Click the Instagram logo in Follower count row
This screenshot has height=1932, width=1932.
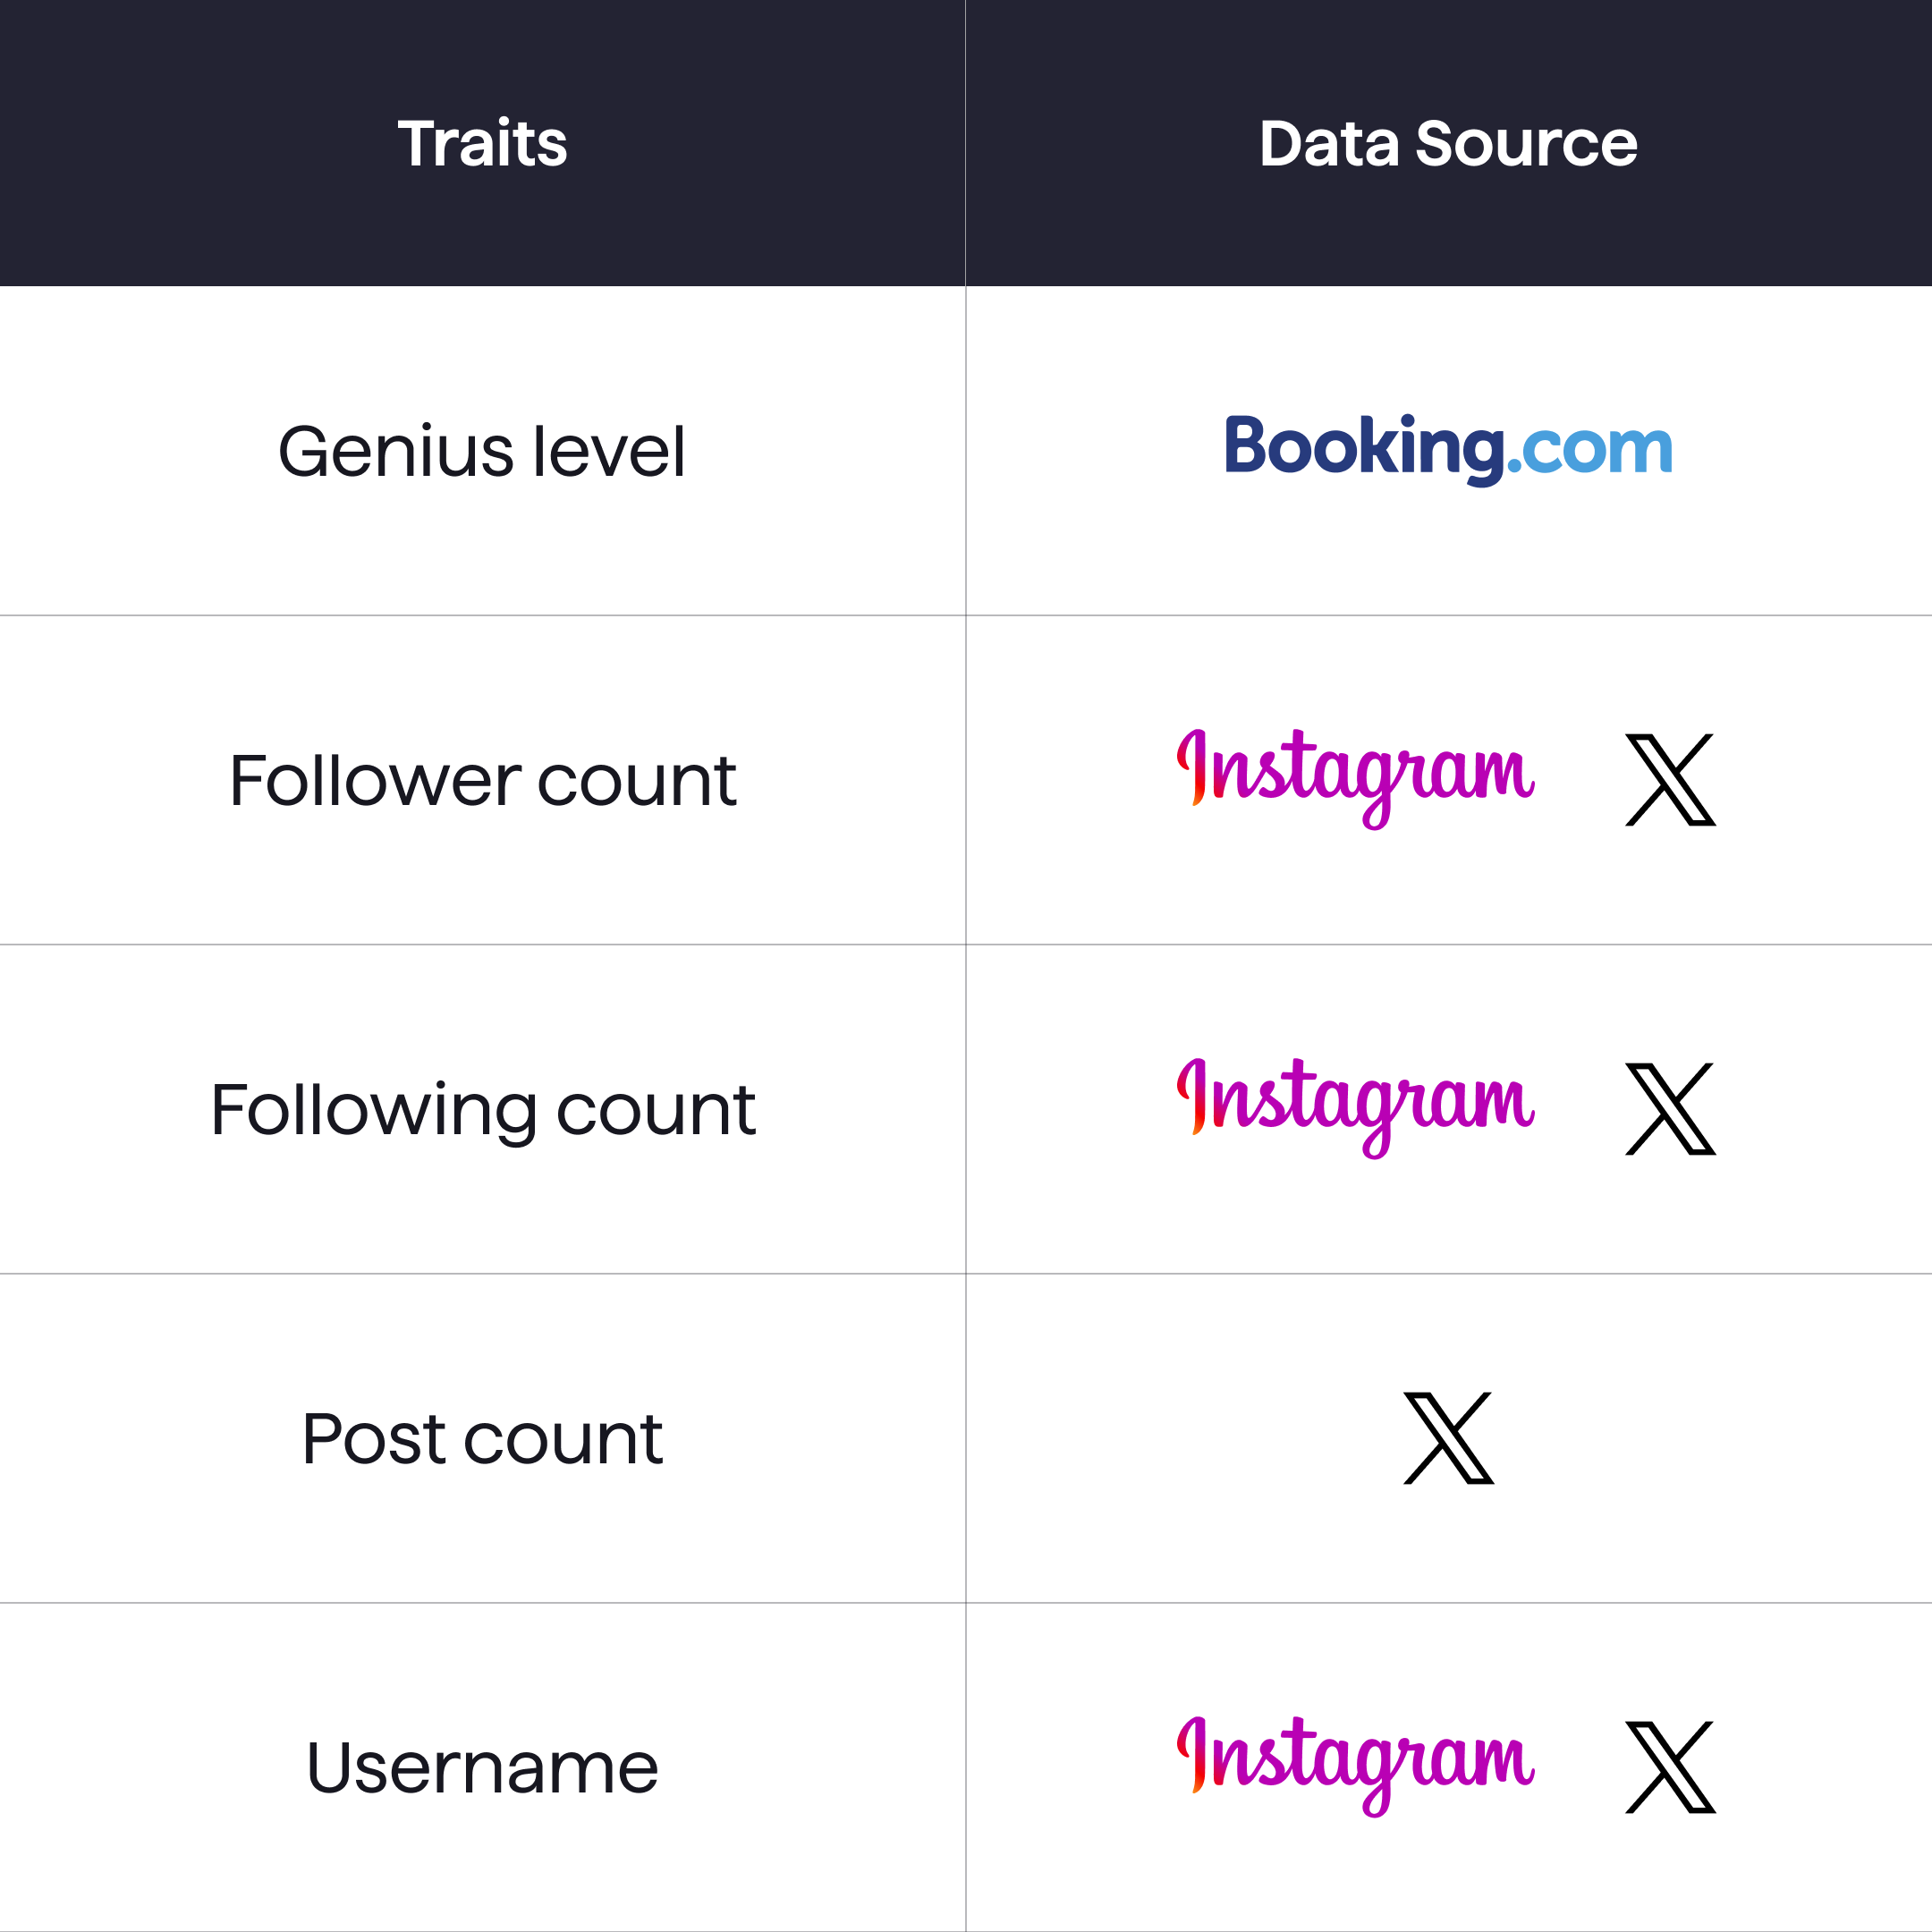1355,773
